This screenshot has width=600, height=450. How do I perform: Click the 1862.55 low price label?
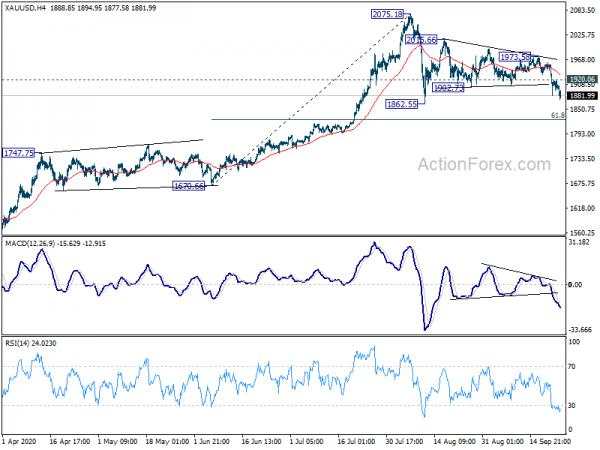coord(402,104)
